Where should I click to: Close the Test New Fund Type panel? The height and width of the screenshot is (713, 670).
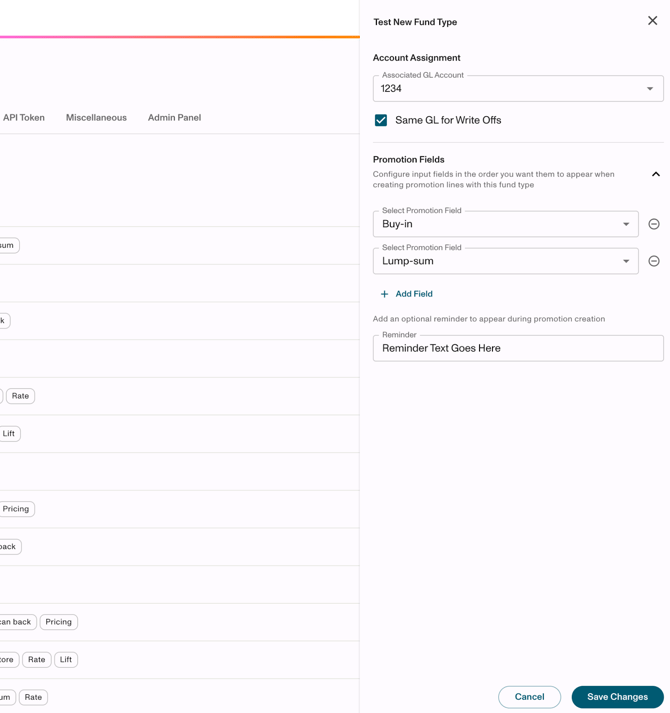pyautogui.click(x=652, y=21)
